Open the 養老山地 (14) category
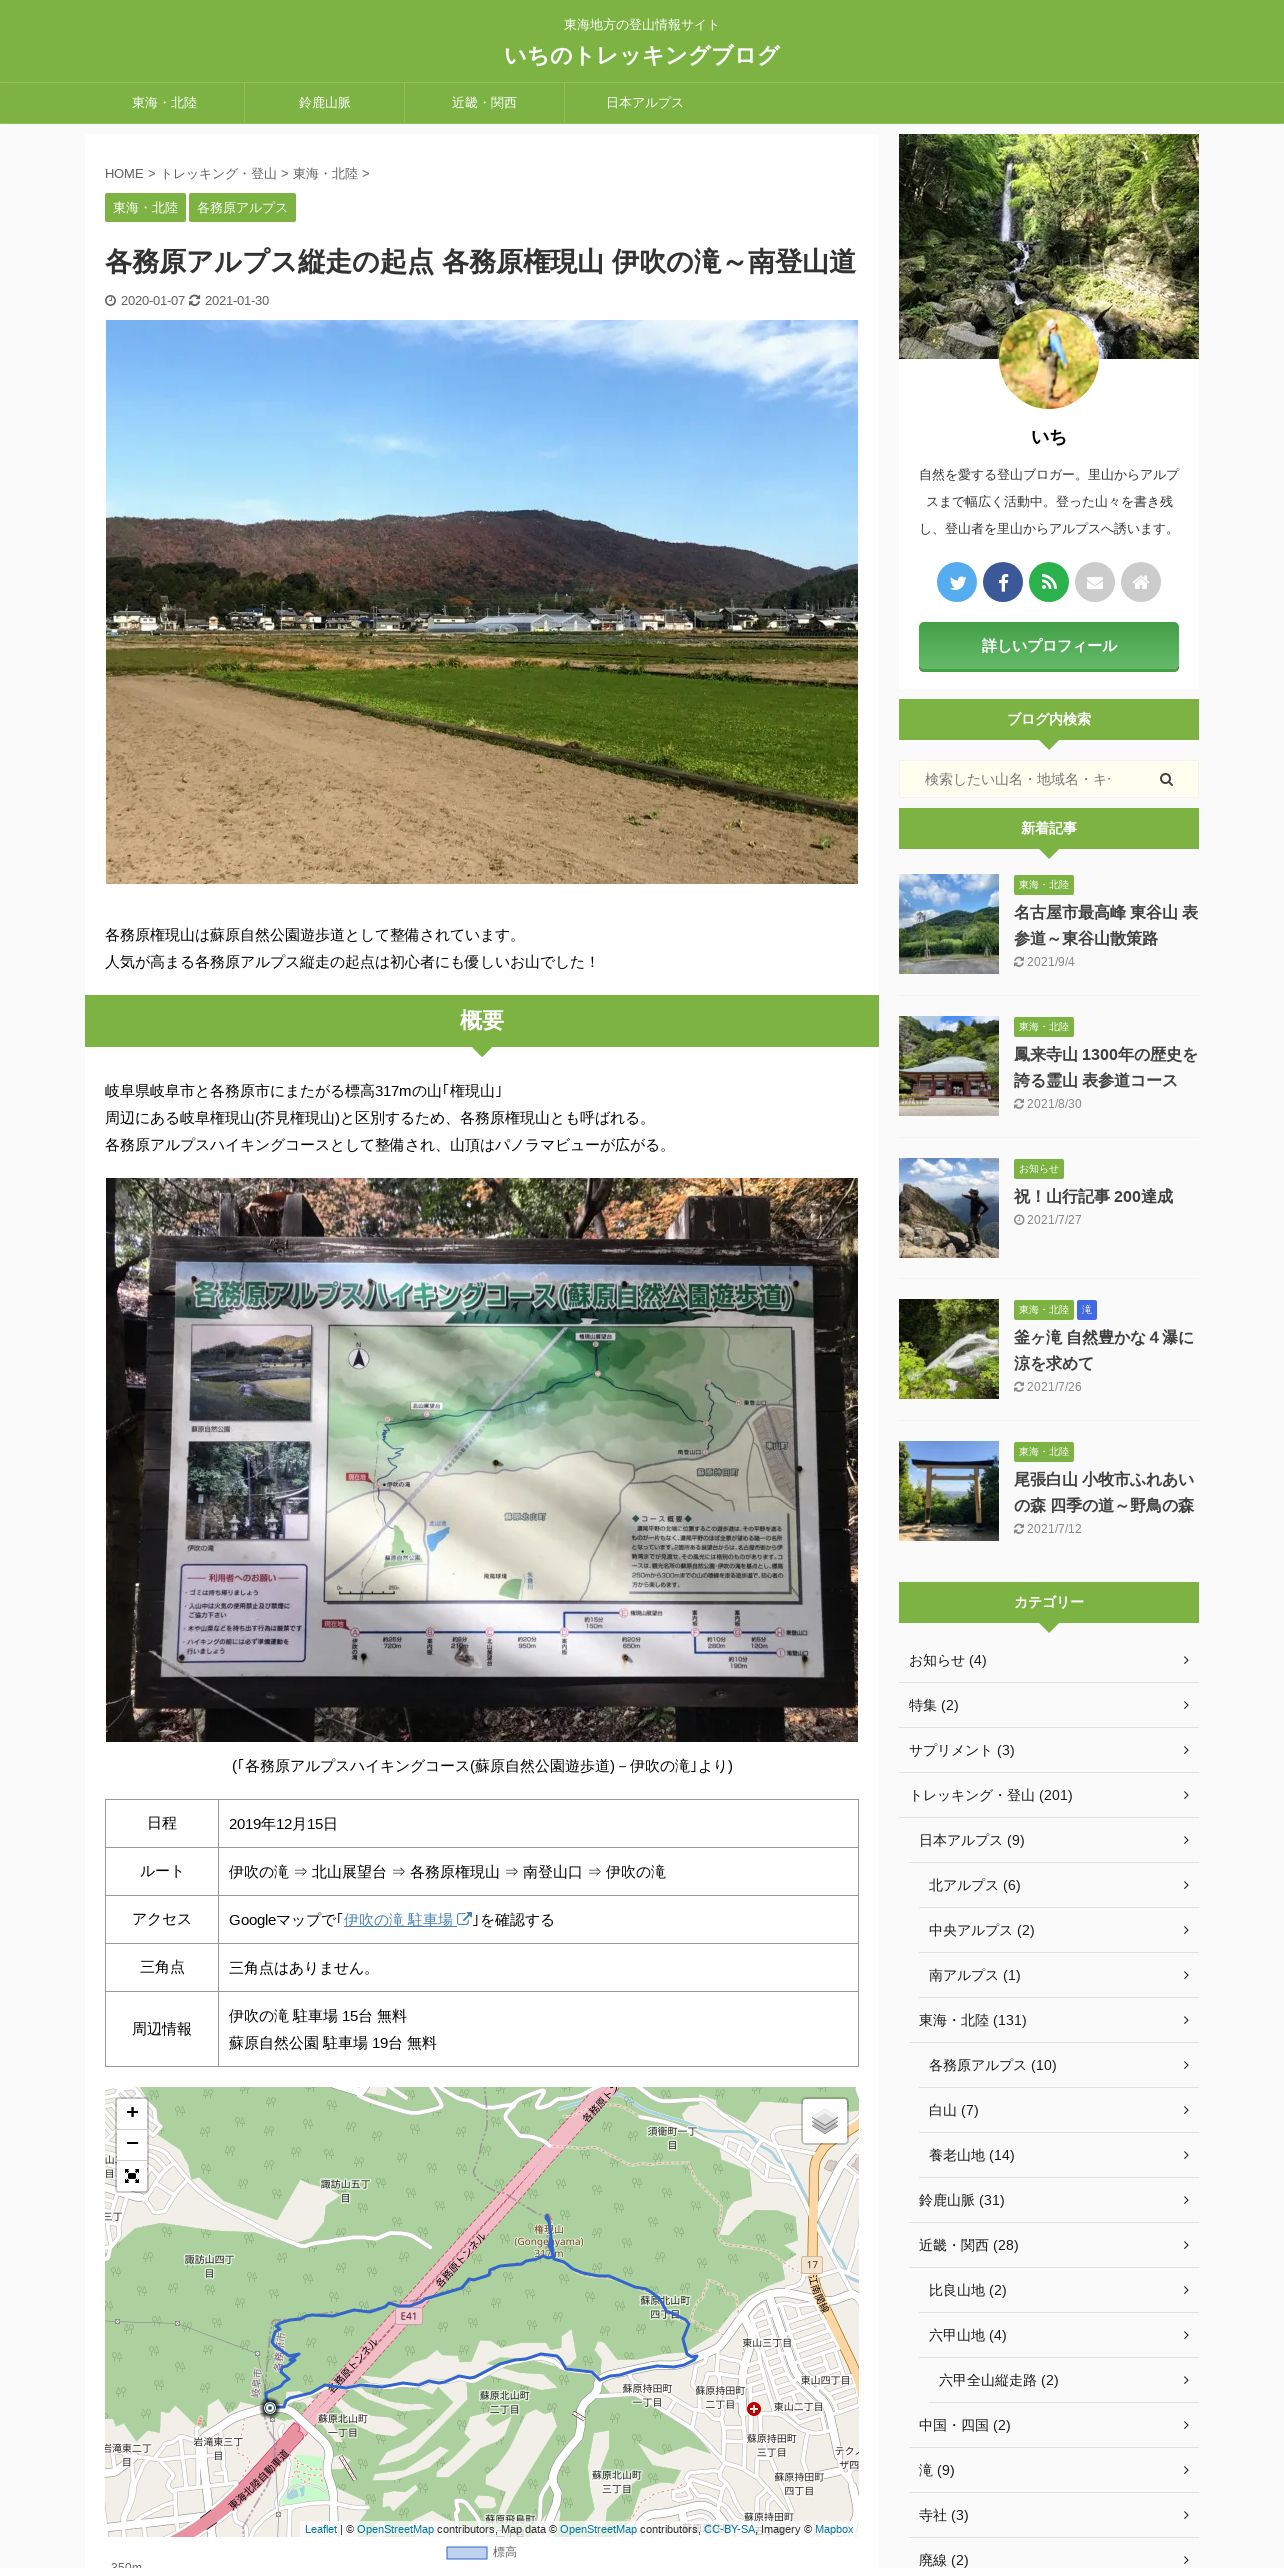This screenshot has width=1284, height=2568. pyautogui.click(x=1059, y=2155)
